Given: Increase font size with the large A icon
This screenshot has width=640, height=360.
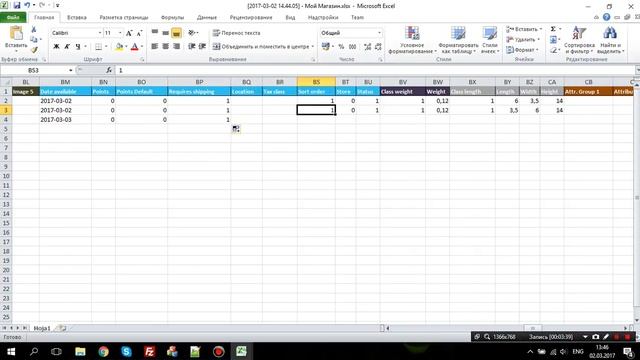Looking at the screenshot, I should 129,33.
